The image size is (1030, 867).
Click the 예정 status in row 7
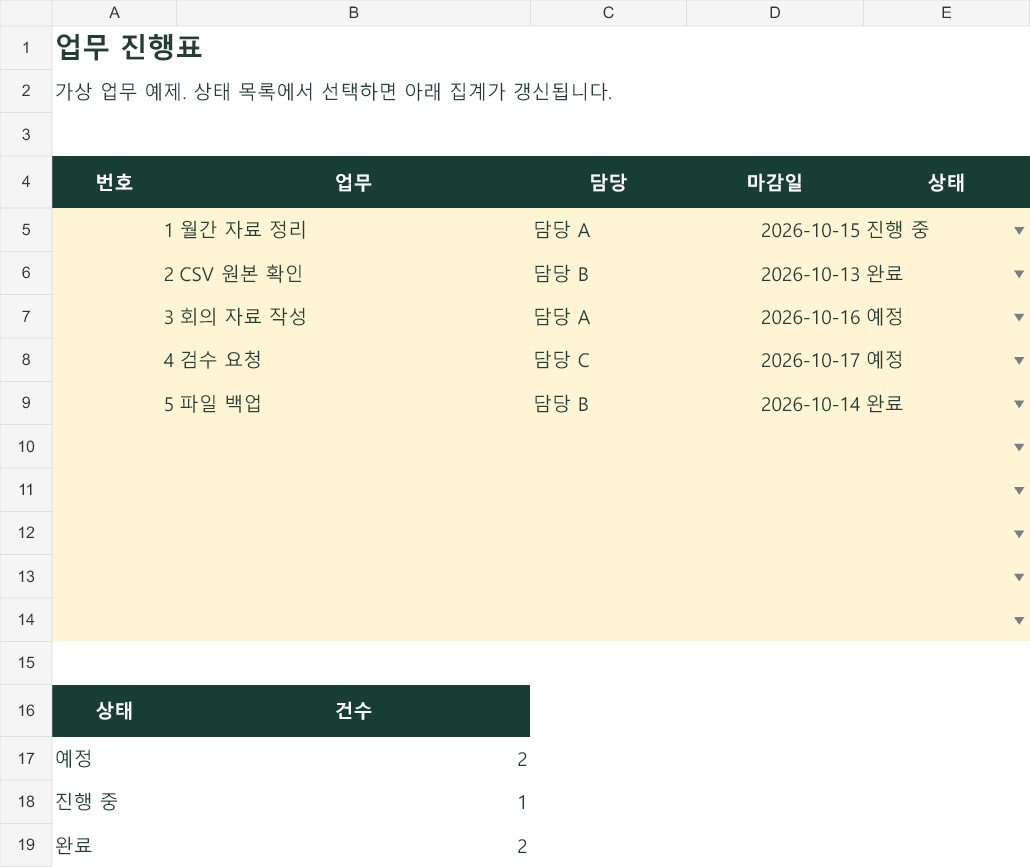click(x=884, y=317)
